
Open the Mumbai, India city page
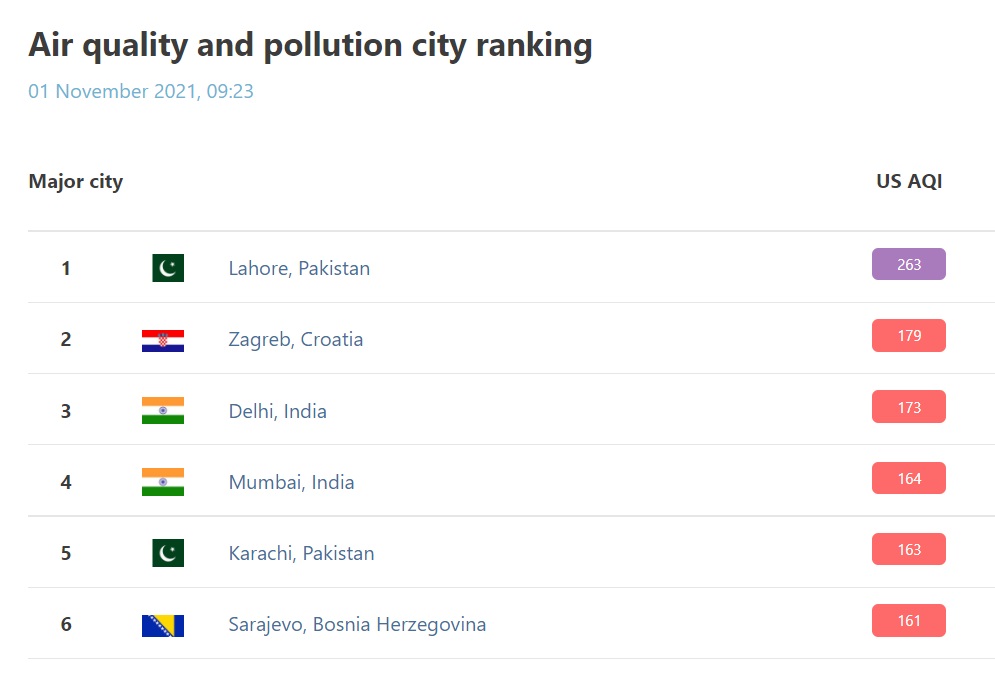tap(291, 482)
